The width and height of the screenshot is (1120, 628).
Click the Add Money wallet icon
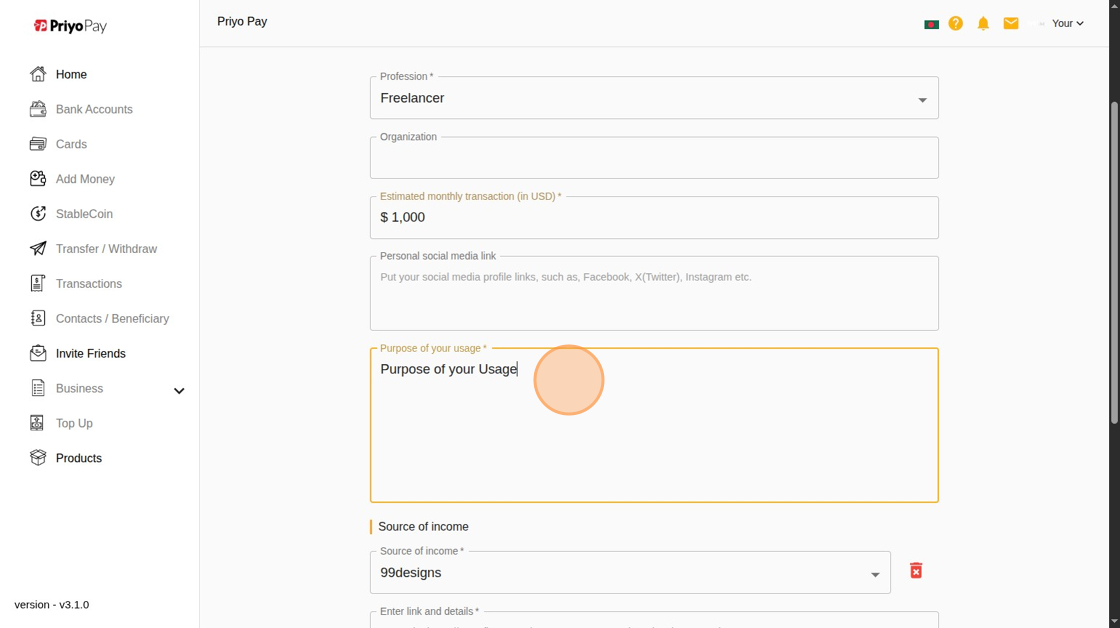tap(38, 179)
